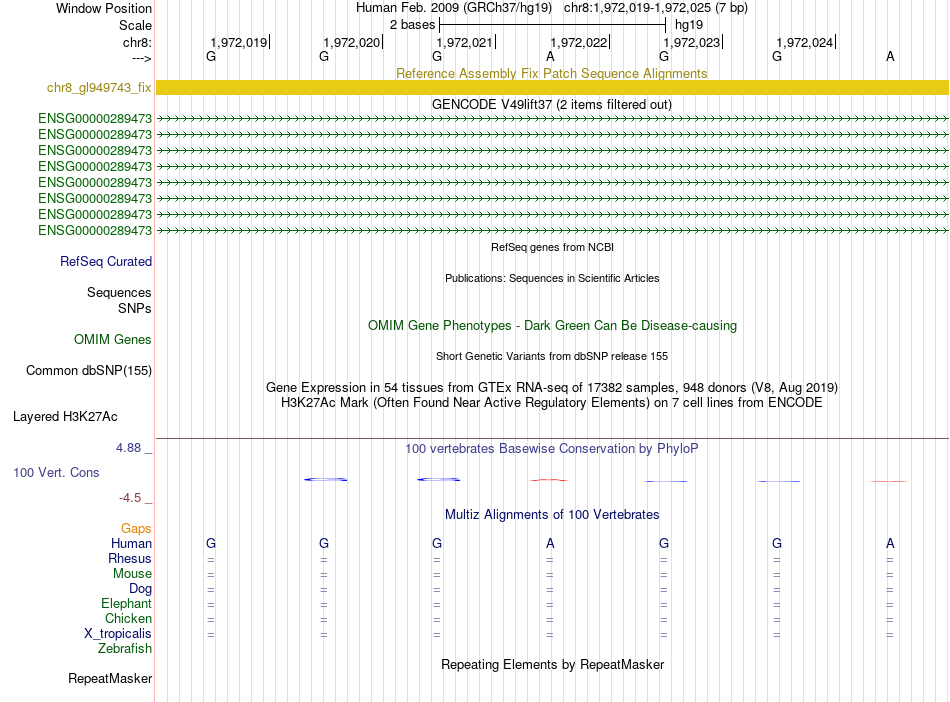Click the RefSeq genes from NCBI title
Image resolution: width=950 pixels, height=702 pixels.
pyautogui.click(x=552, y=247)
